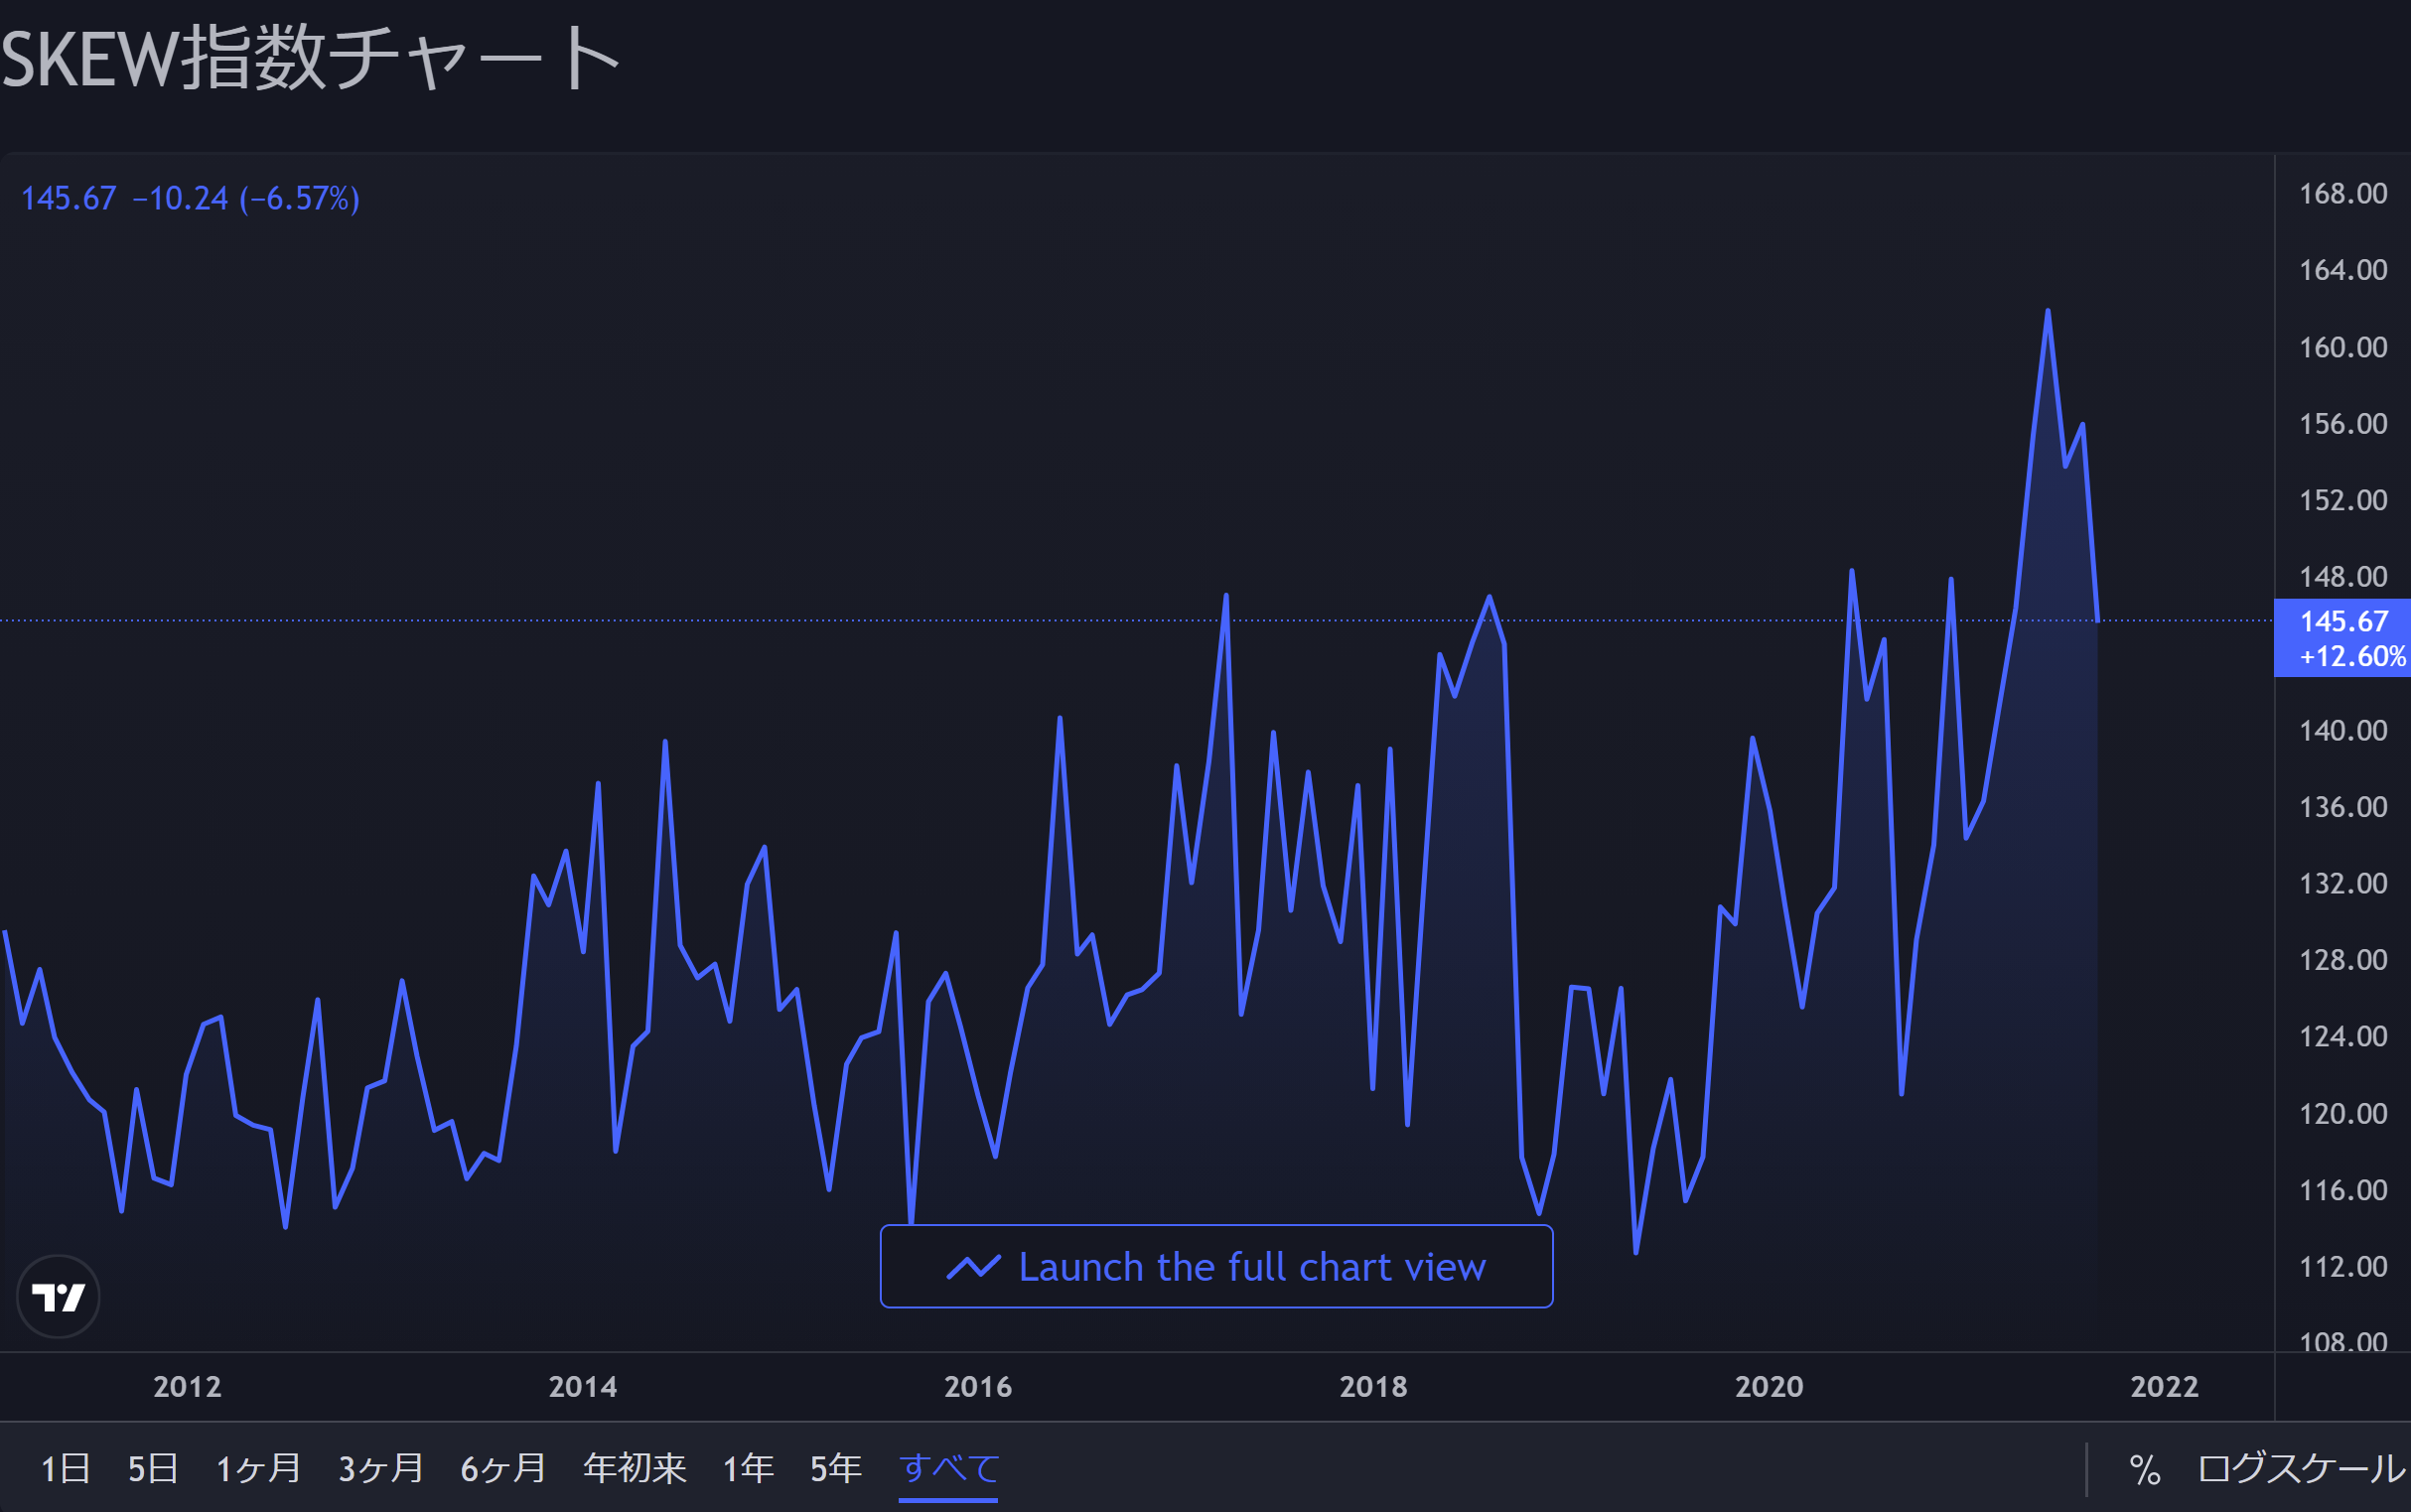The width and height of the screenshot is (2411, 1512).
Task: Click the Launch the full chart view button
Action: [1216, 1266]
